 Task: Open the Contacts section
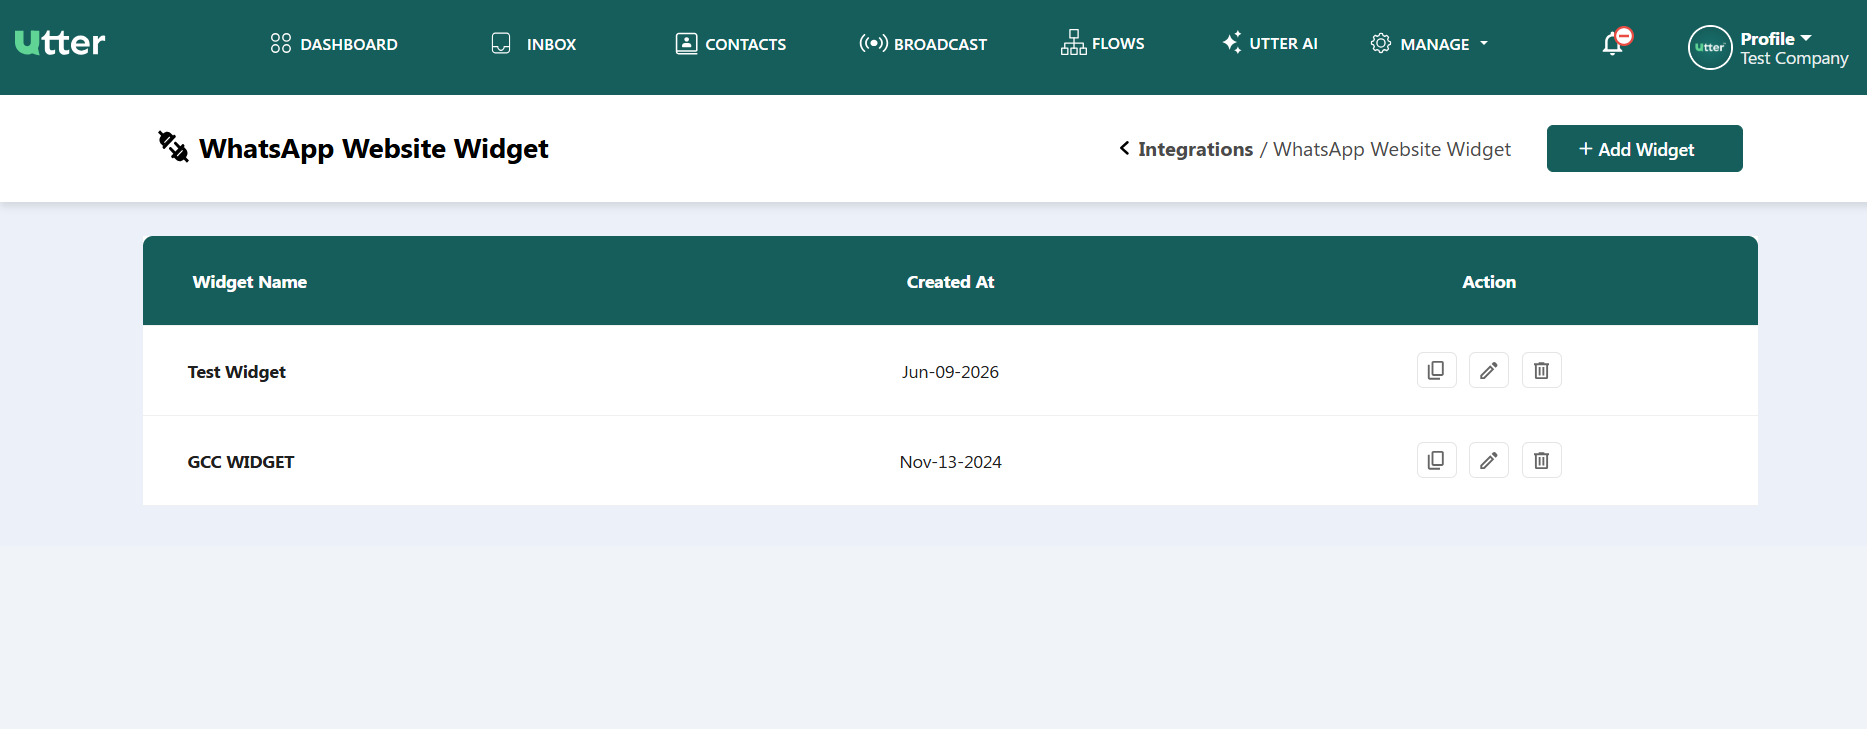[731, 44]
